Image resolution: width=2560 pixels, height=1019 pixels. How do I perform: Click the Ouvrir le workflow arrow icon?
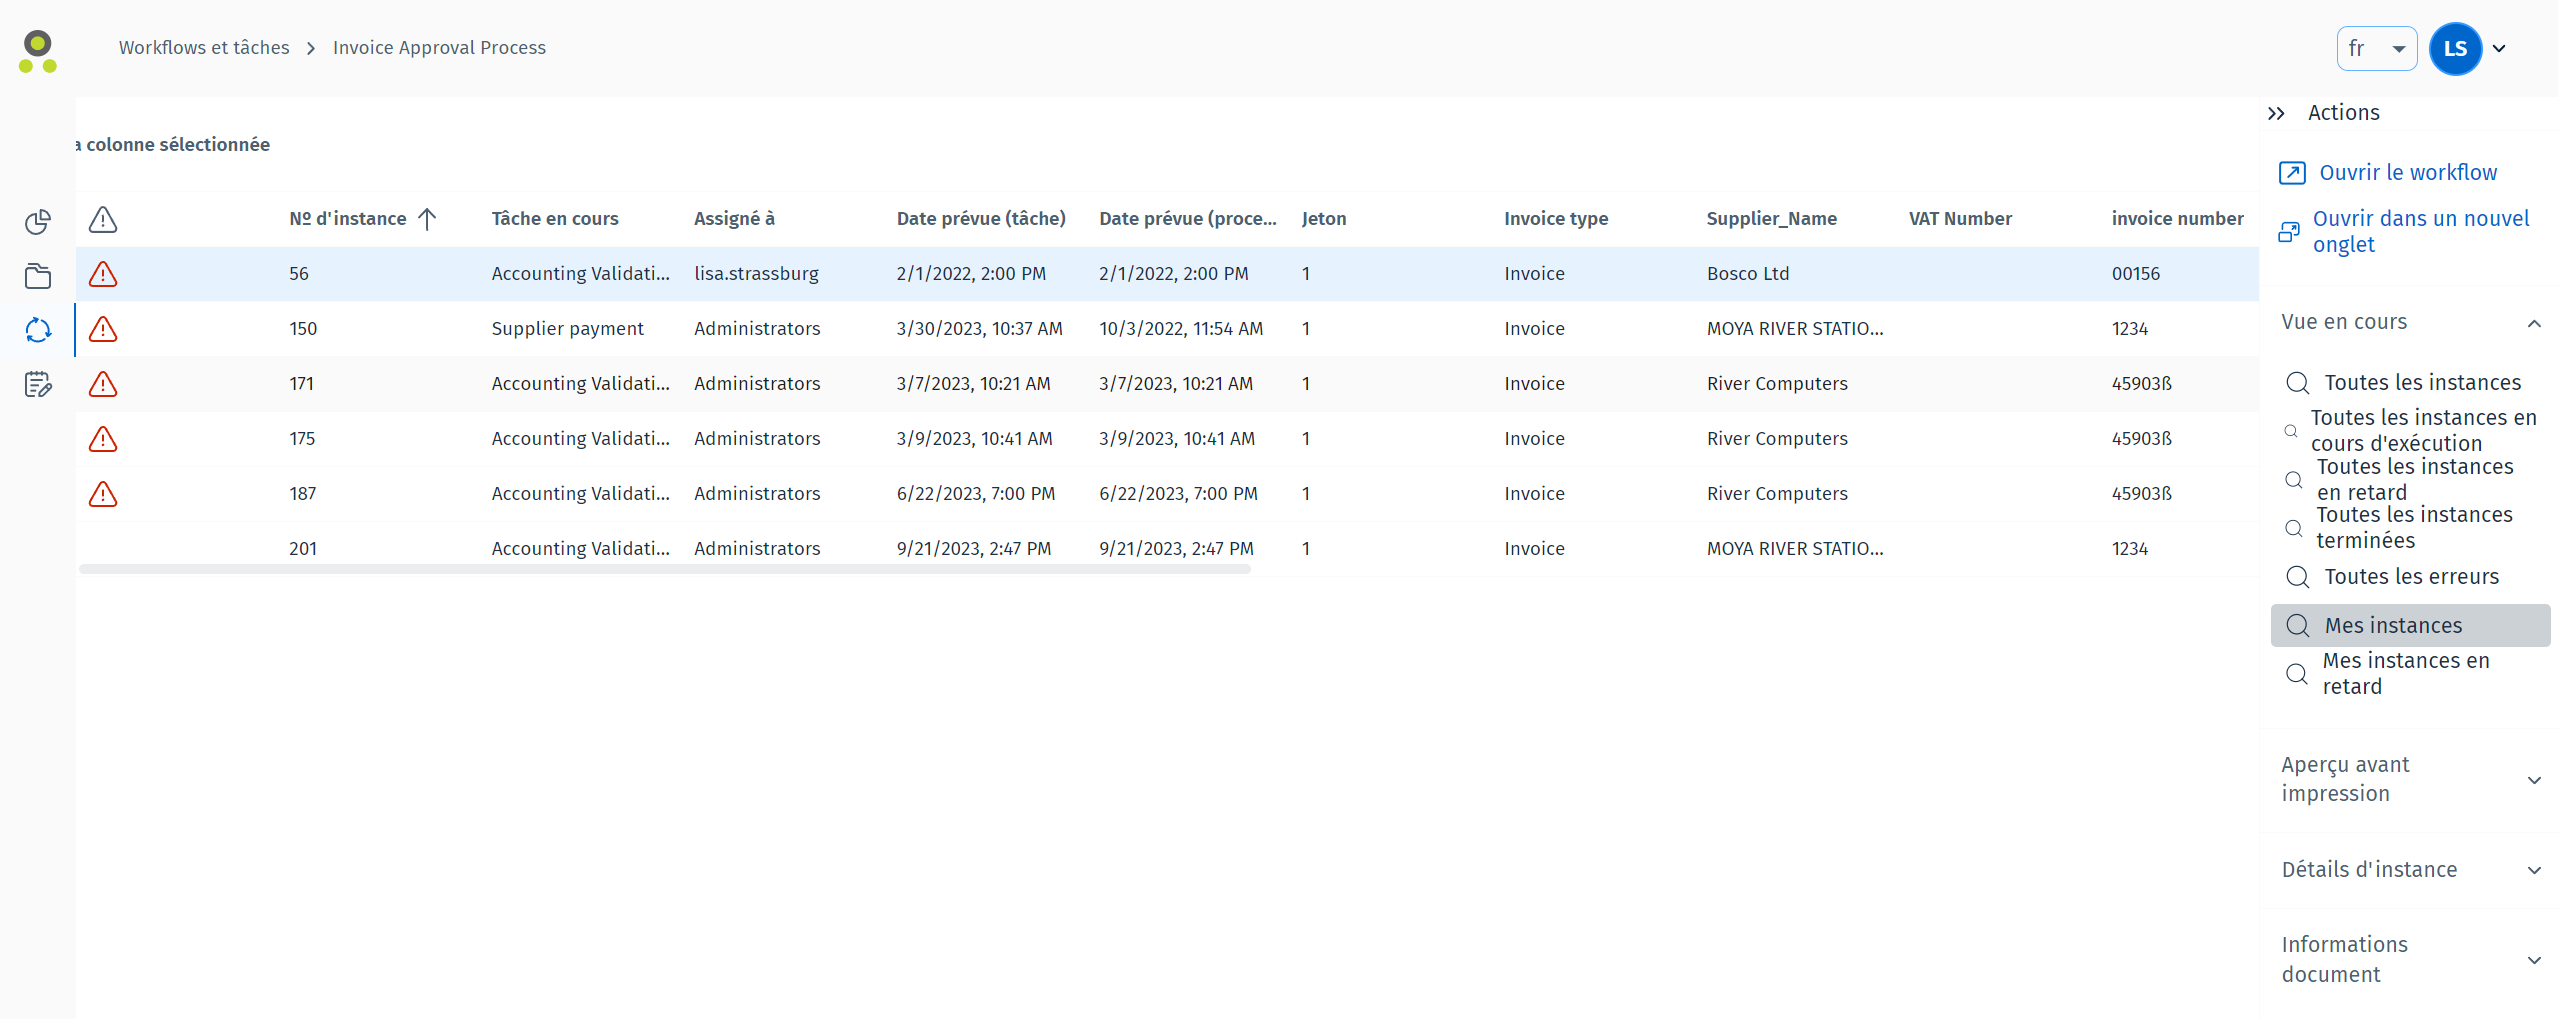(2292, 173)
